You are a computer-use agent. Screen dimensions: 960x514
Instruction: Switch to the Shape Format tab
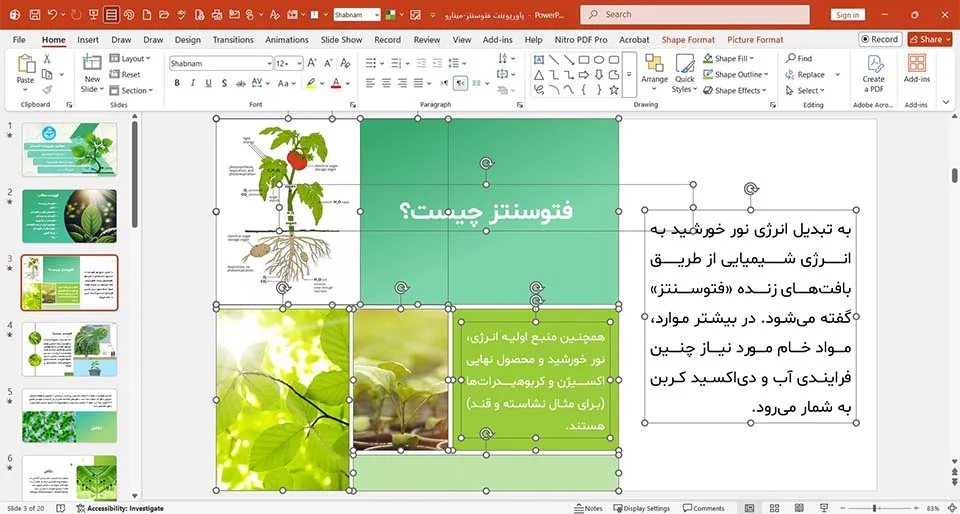coord(688,40)
